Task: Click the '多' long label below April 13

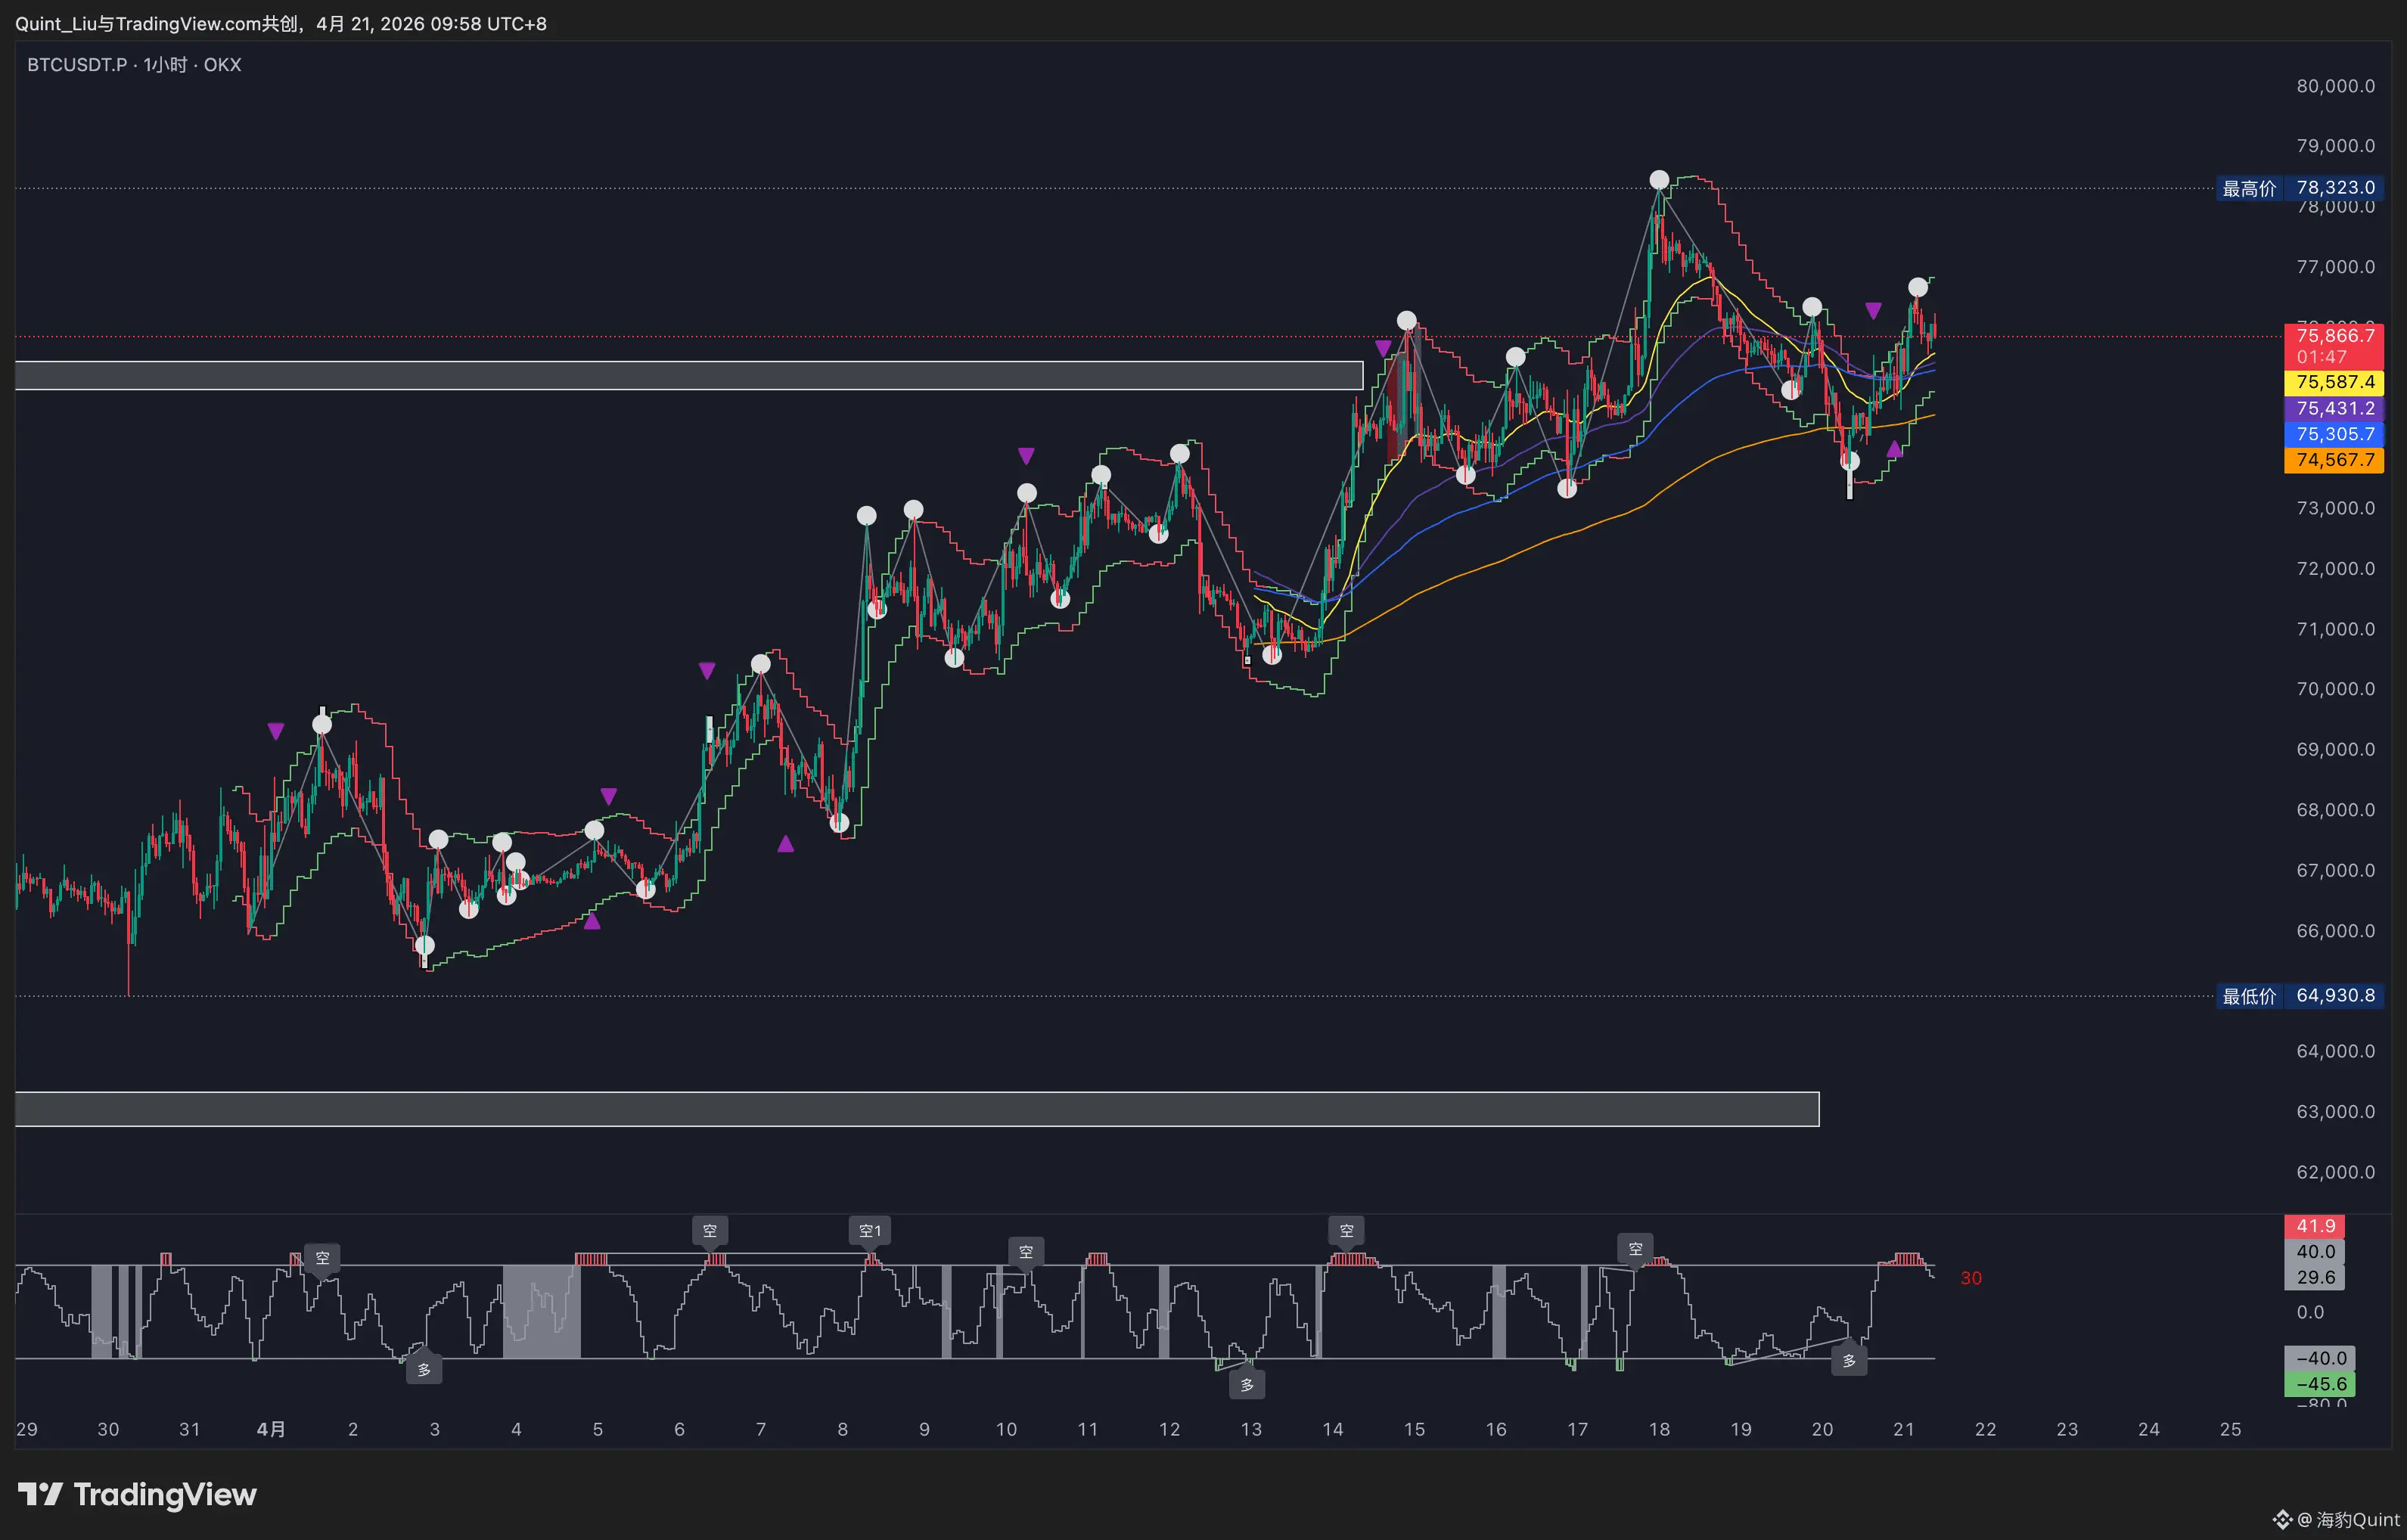Action: [1246, 1385]
